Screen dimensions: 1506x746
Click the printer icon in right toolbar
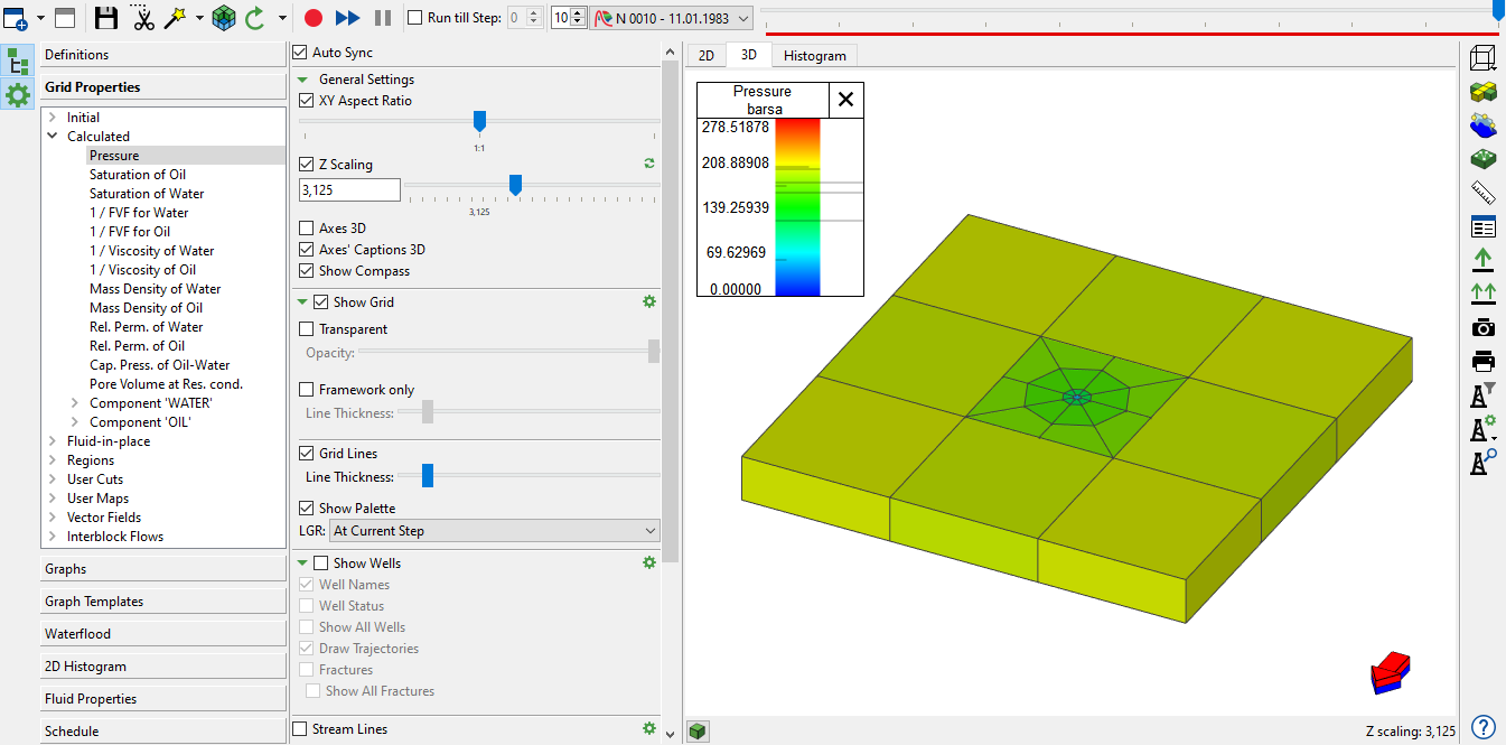[x=1483, y=361]
